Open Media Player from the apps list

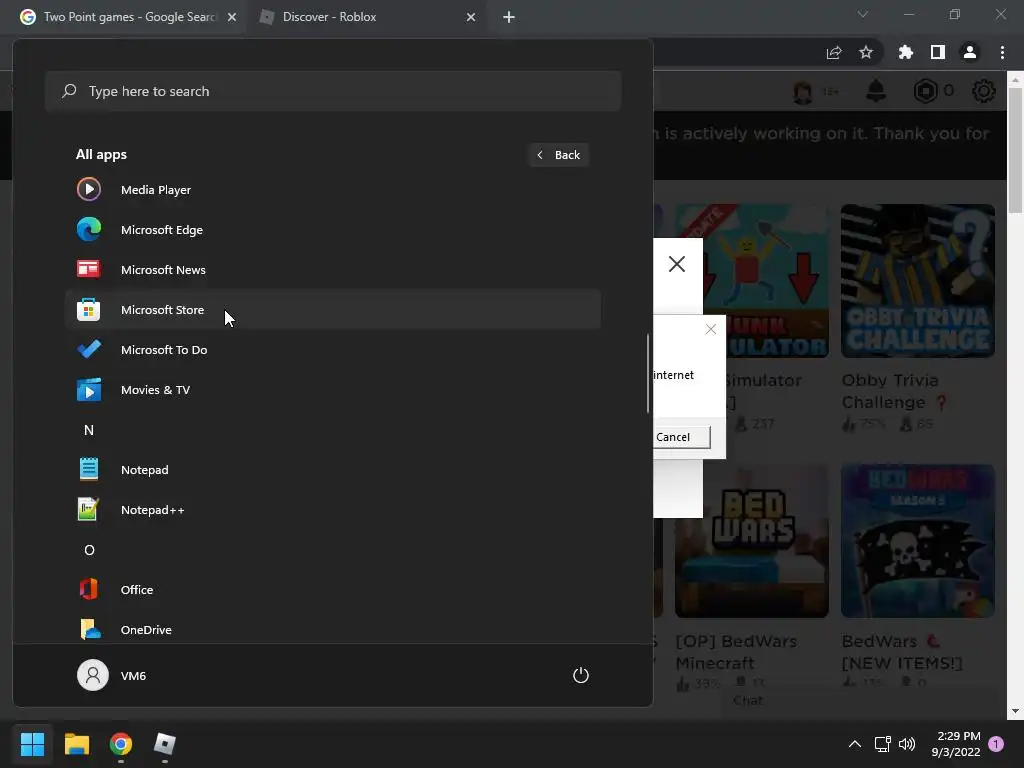tap(332, 190)
